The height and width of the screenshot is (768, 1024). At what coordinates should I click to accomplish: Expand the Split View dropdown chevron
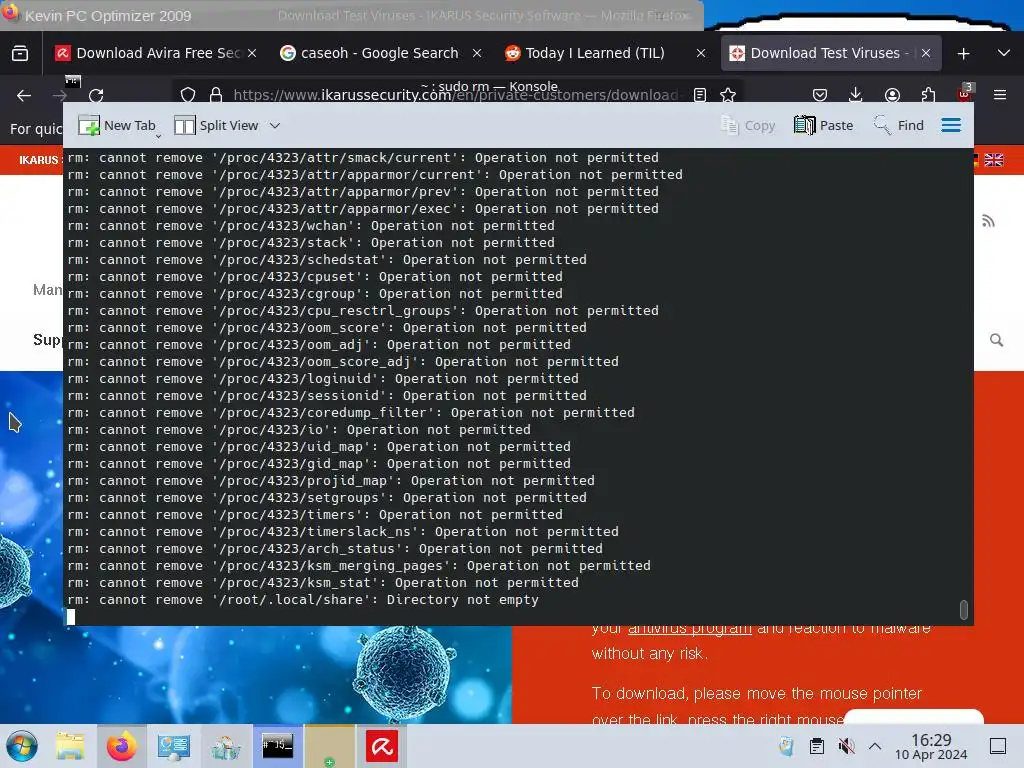pos(275,125)
